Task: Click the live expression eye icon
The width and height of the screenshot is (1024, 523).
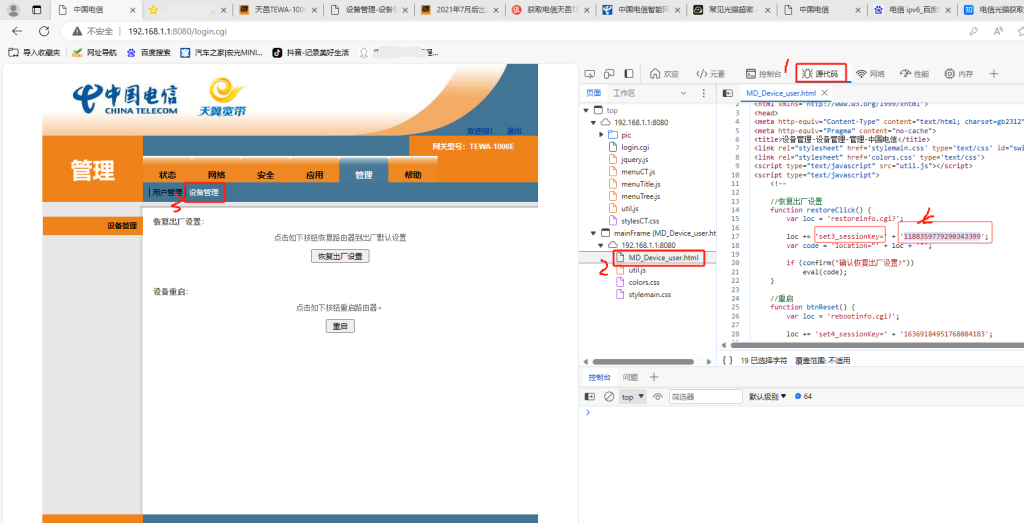Action: click(x=658, y=396)
